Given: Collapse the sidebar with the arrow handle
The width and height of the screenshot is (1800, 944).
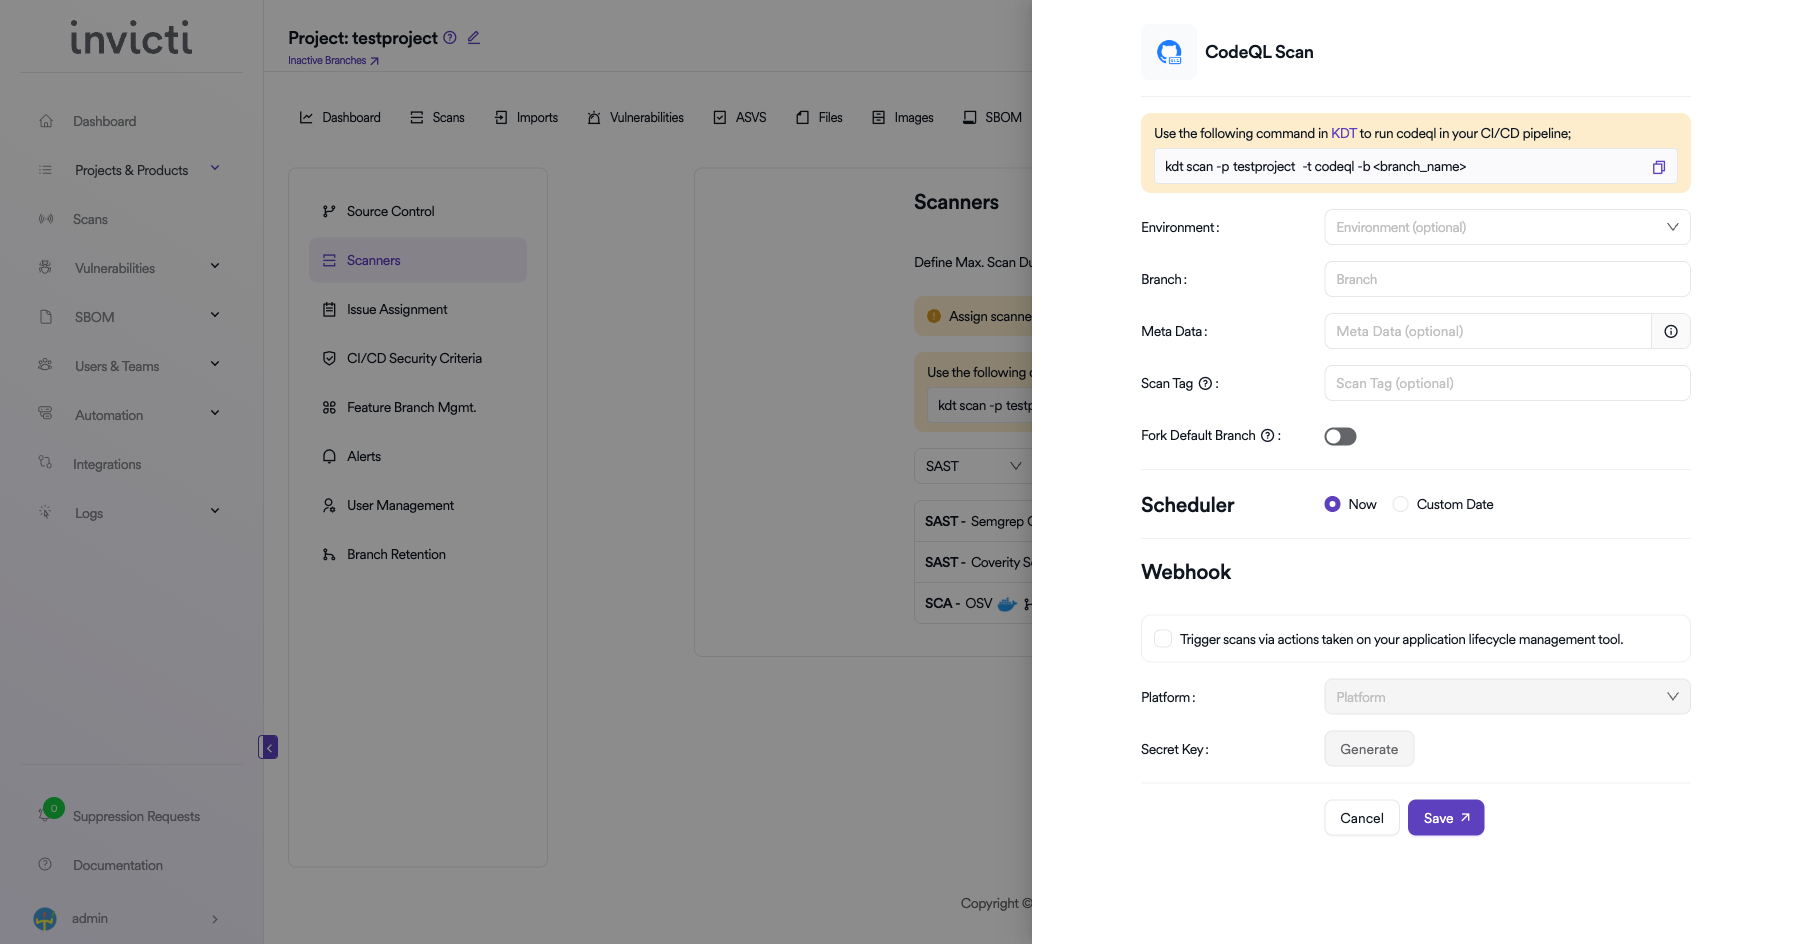Looking at the screenshot, I should coord(268,748).
